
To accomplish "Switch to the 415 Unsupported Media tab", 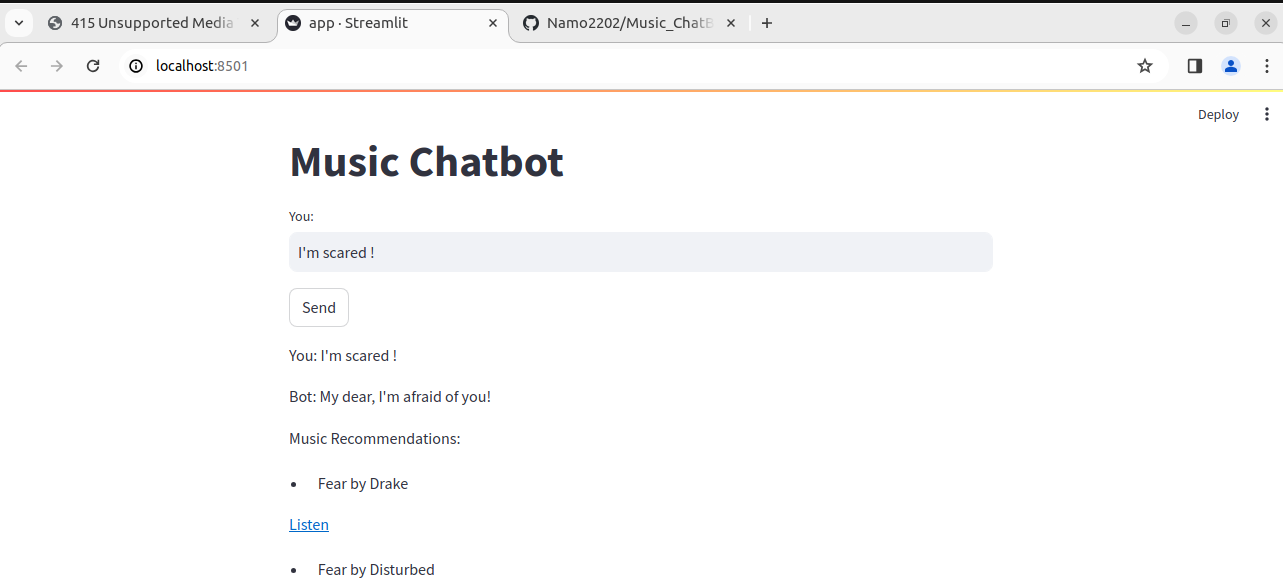I will point(142,23).
